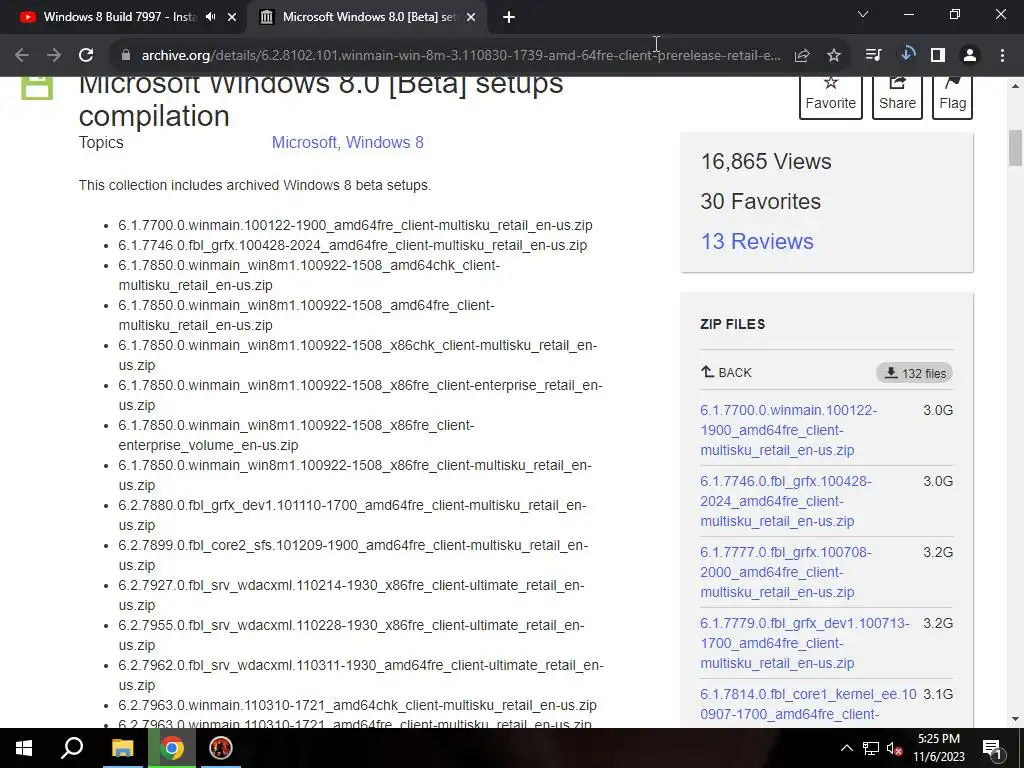Click the '16,865 Views' text
The height and width of the screenshot is (768, 1024).
click(x=765, y=162)
